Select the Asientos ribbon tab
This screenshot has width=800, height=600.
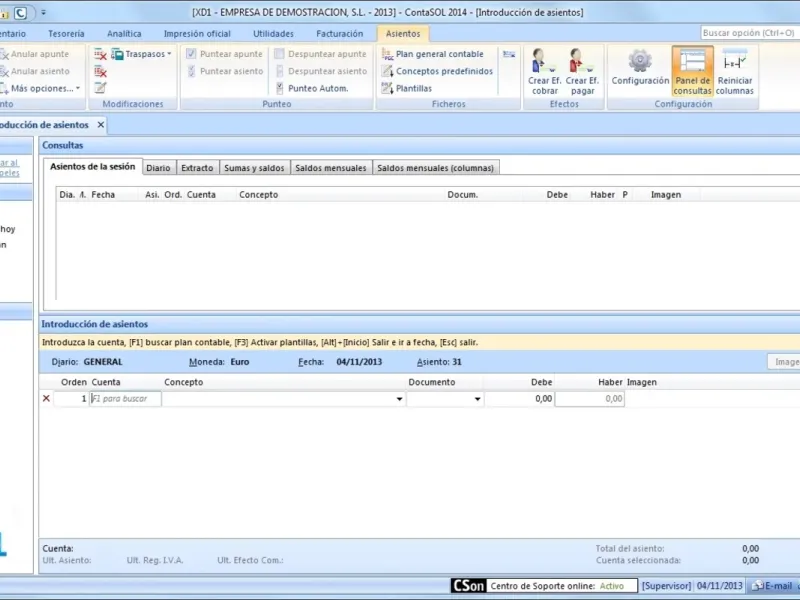403,34
